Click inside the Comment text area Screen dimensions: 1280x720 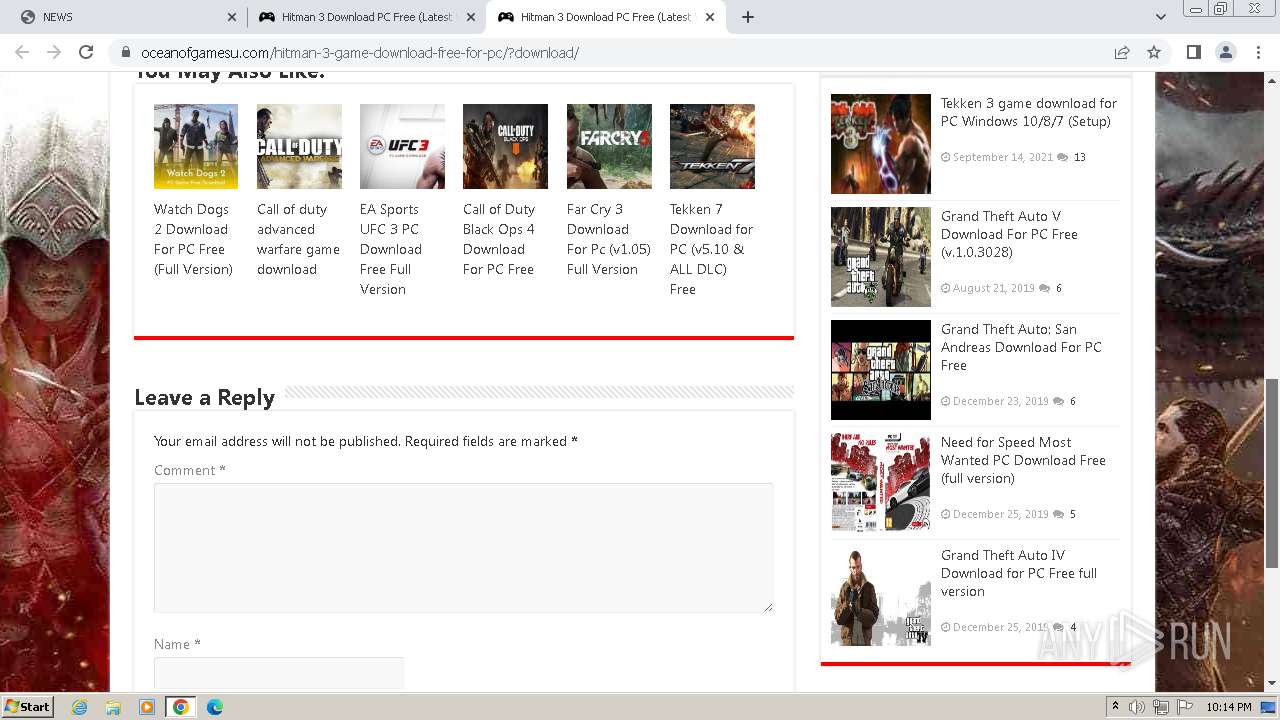click(463, 547)
